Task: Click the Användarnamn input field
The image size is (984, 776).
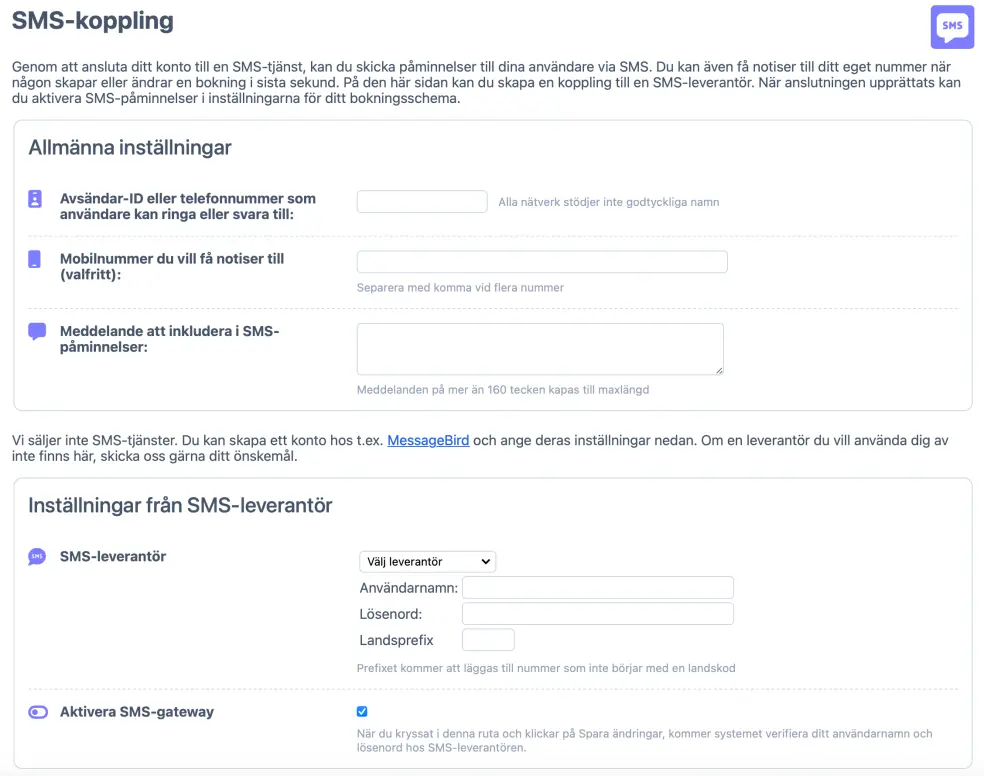Action: click(598, 588)
